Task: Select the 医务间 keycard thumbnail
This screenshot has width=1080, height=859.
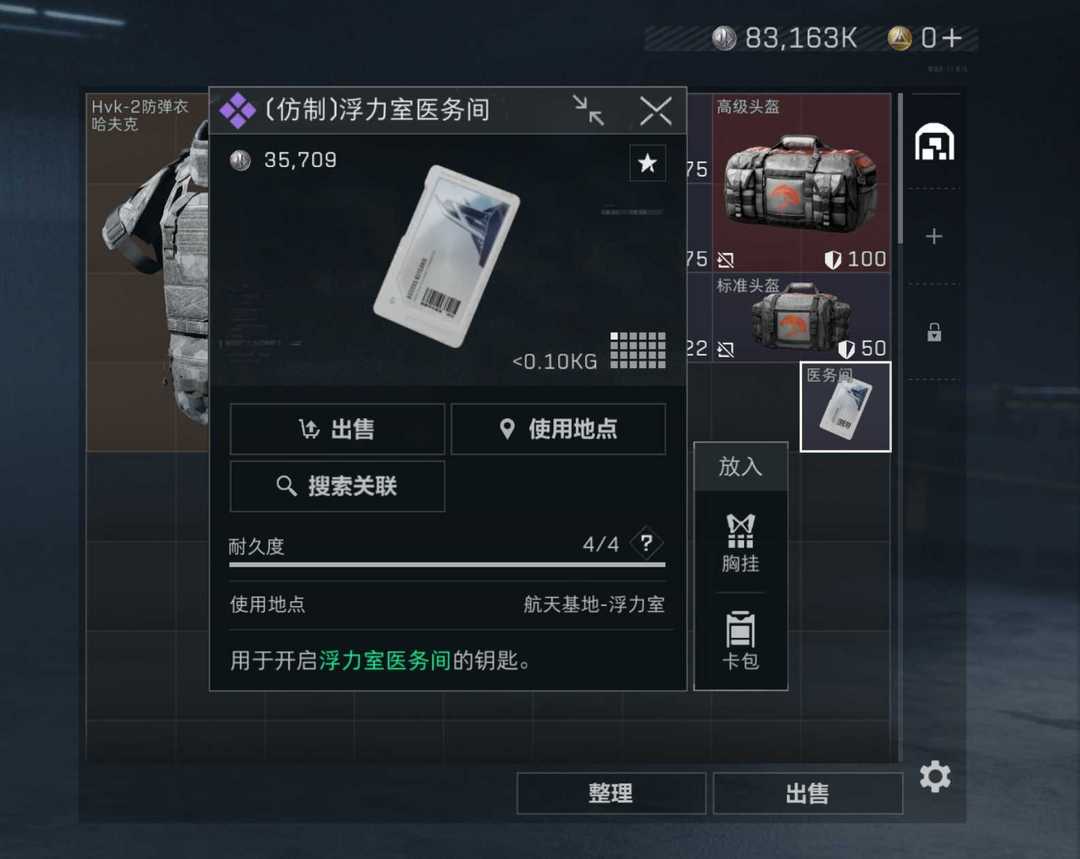Action: pyautogui.click(x=845, y=406)
